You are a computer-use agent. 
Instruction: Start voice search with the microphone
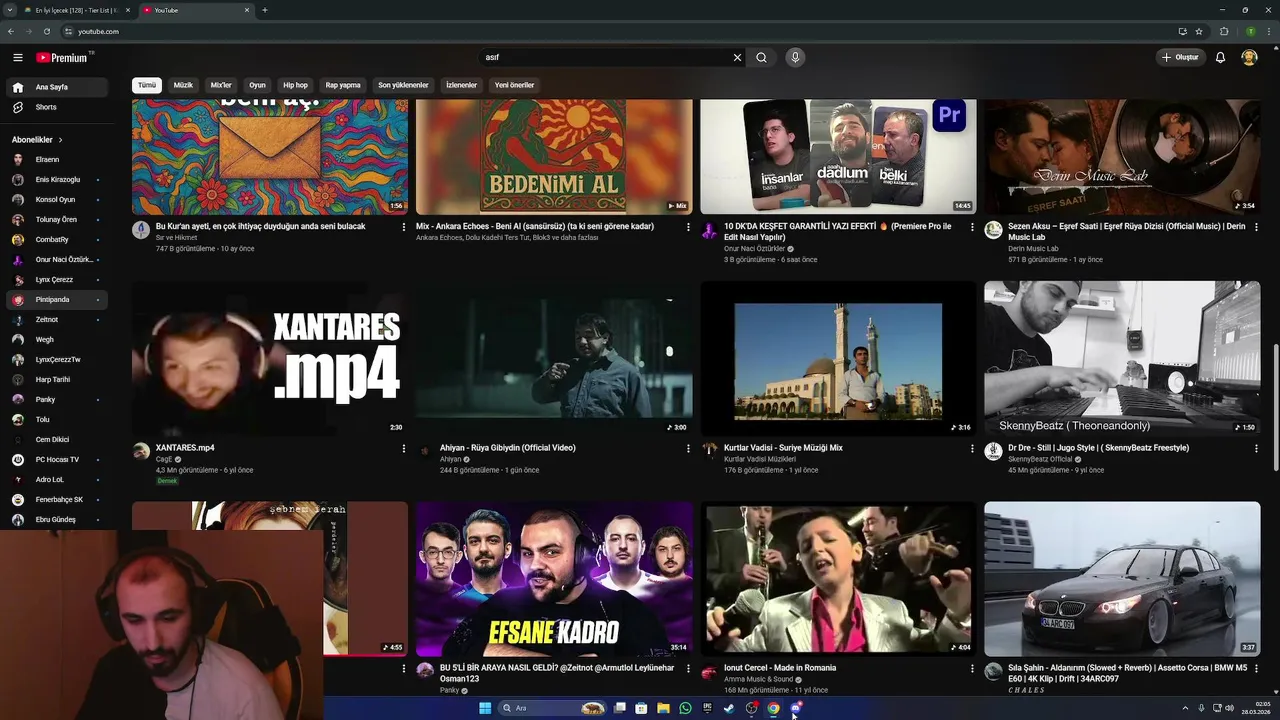[x=795, y=58]
